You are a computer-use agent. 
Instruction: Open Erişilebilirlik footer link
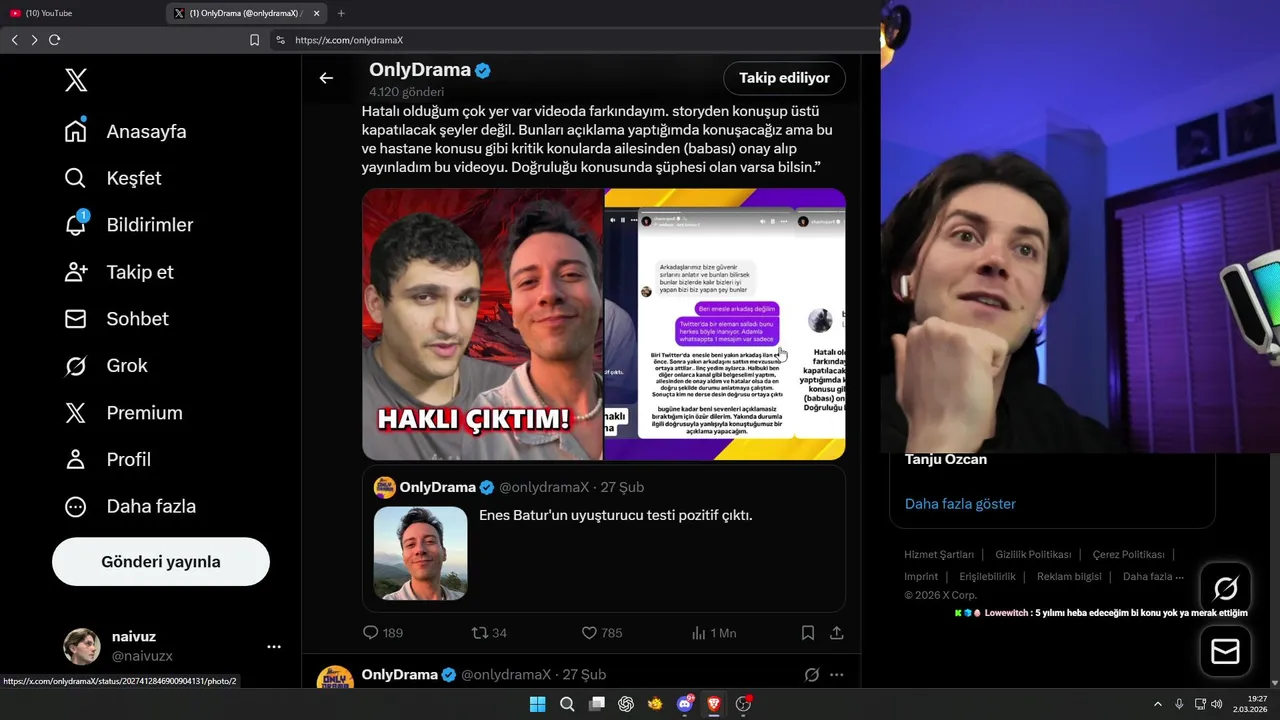(x=987, y=576)
